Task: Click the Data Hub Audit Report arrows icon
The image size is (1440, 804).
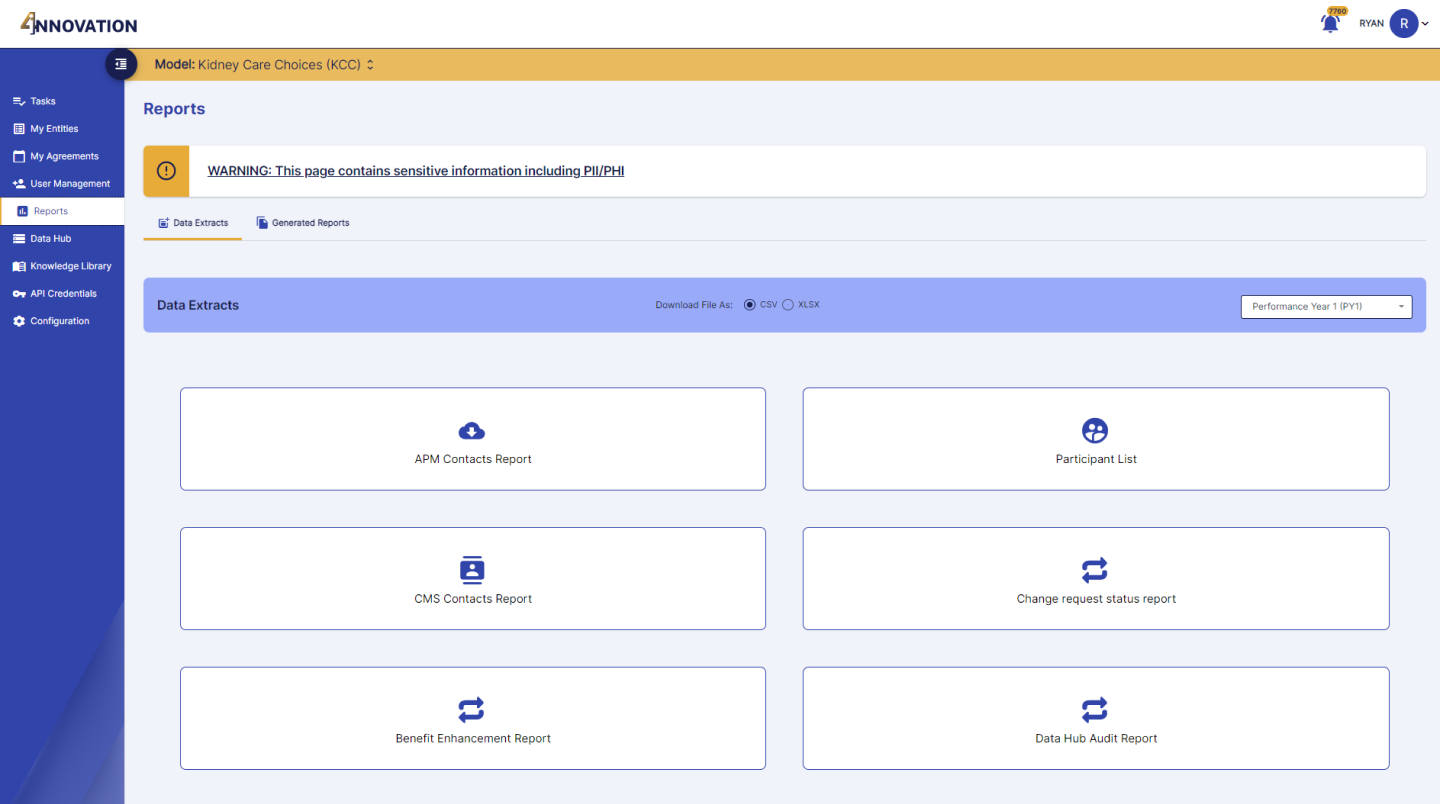Action: (1095, 710)
